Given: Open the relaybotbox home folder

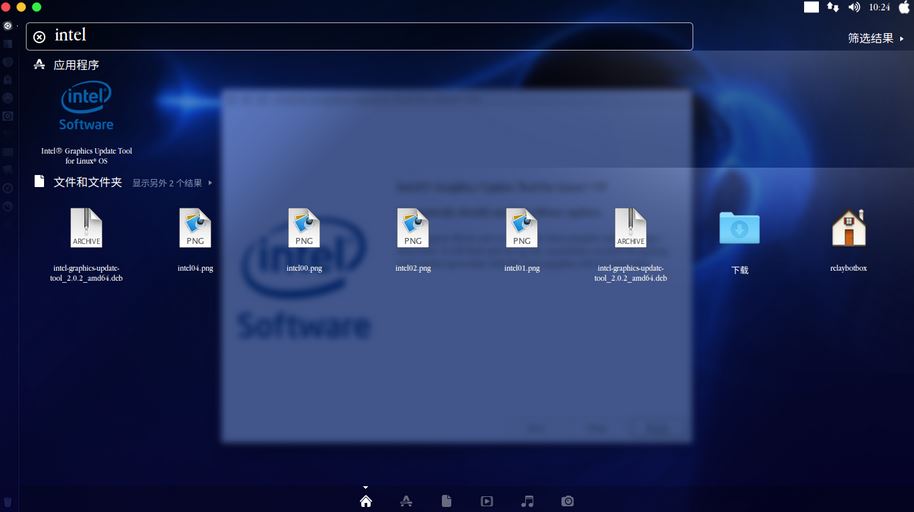Looking at the screenshot, I should 848,229.
